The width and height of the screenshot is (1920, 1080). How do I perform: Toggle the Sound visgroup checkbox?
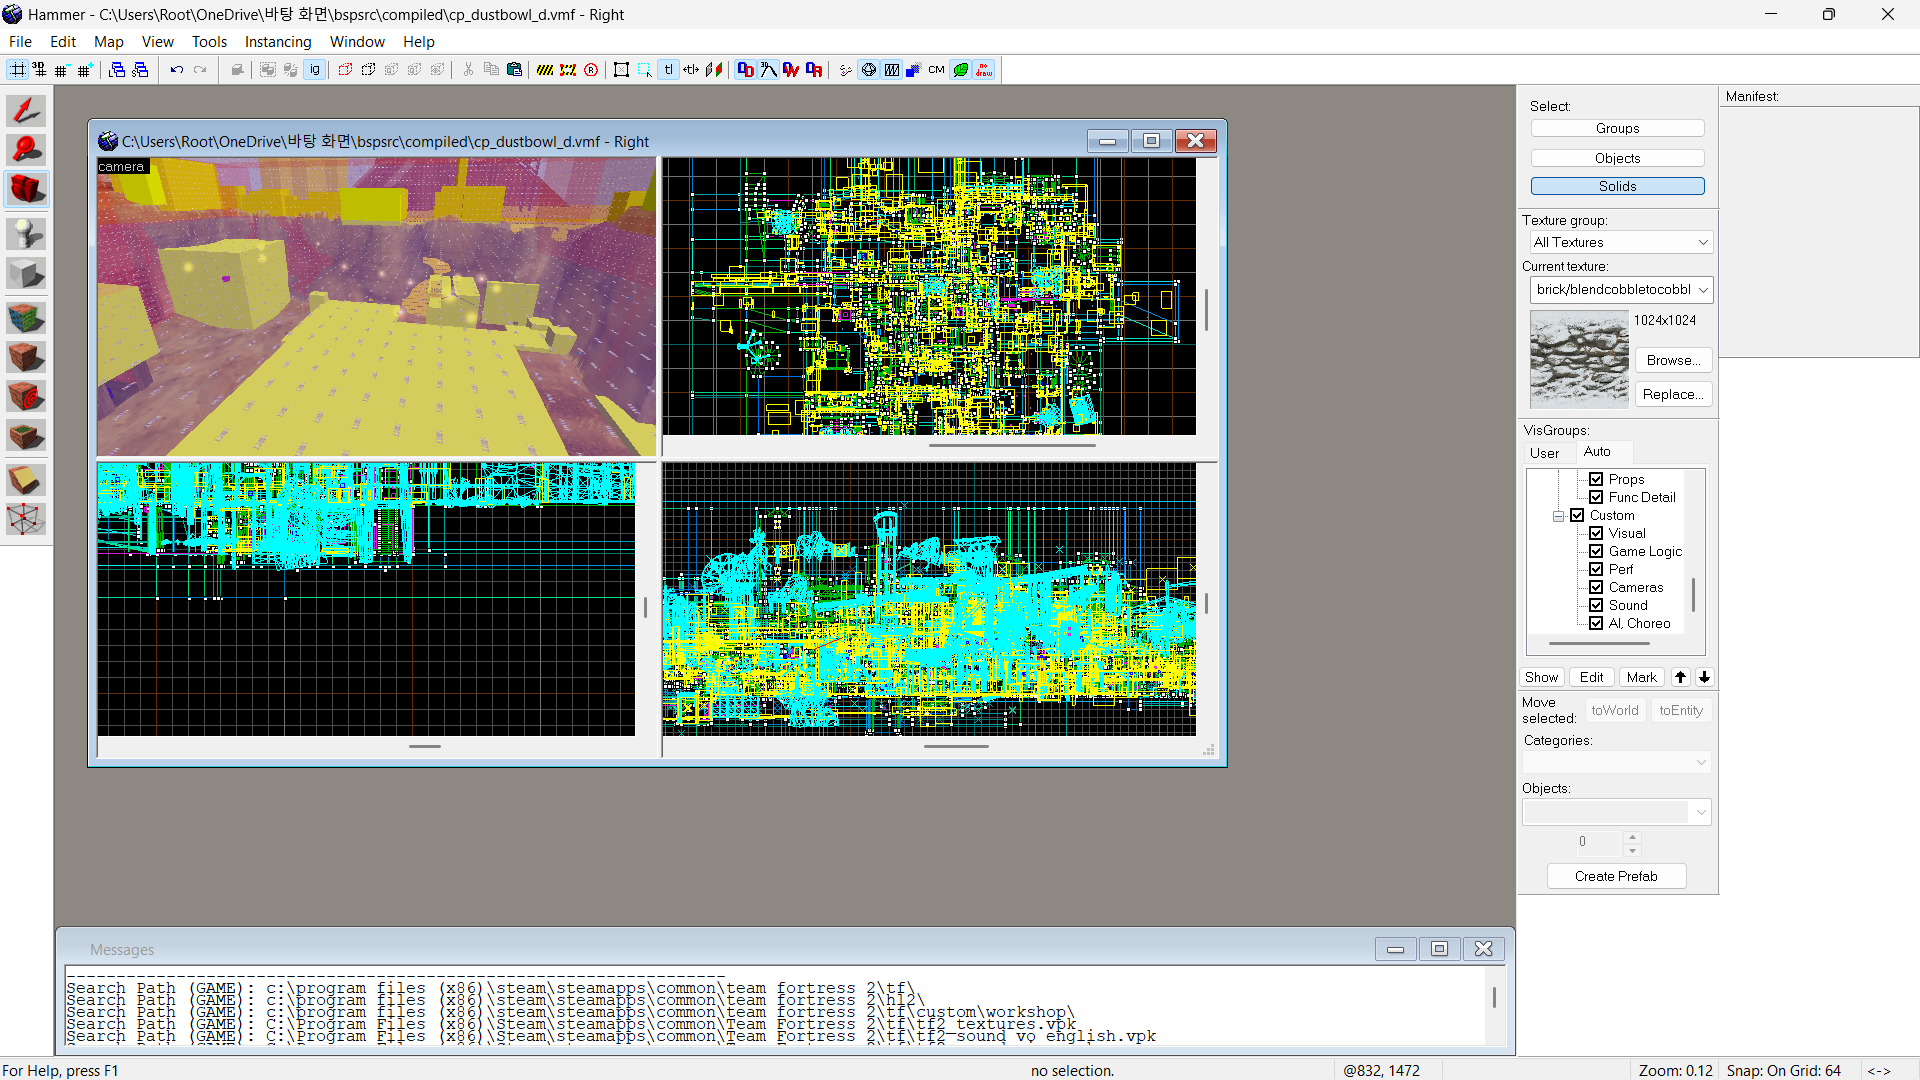pyautogui.click(x=1596, y=605)
